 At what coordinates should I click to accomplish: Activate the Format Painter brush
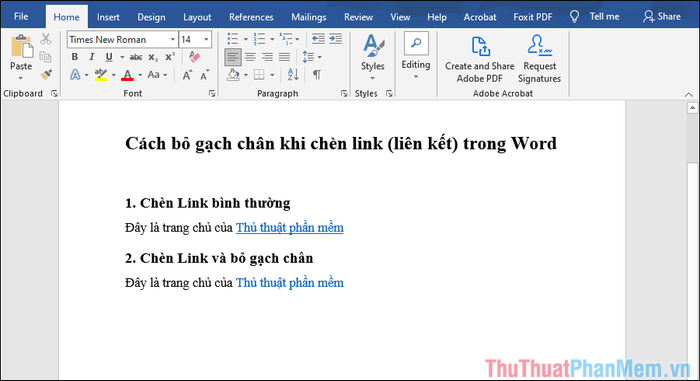[46, 75]
